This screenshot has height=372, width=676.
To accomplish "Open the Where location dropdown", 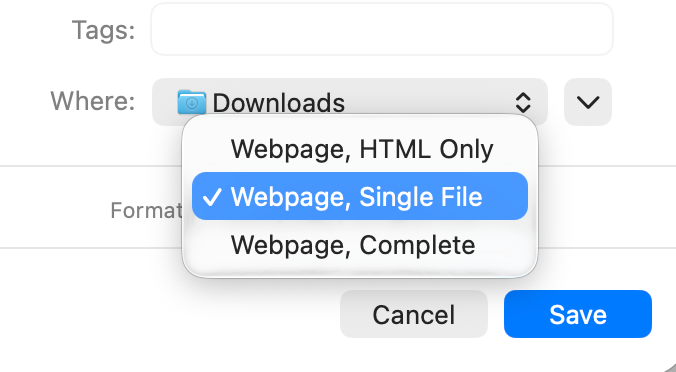I will tap(350, 102).
